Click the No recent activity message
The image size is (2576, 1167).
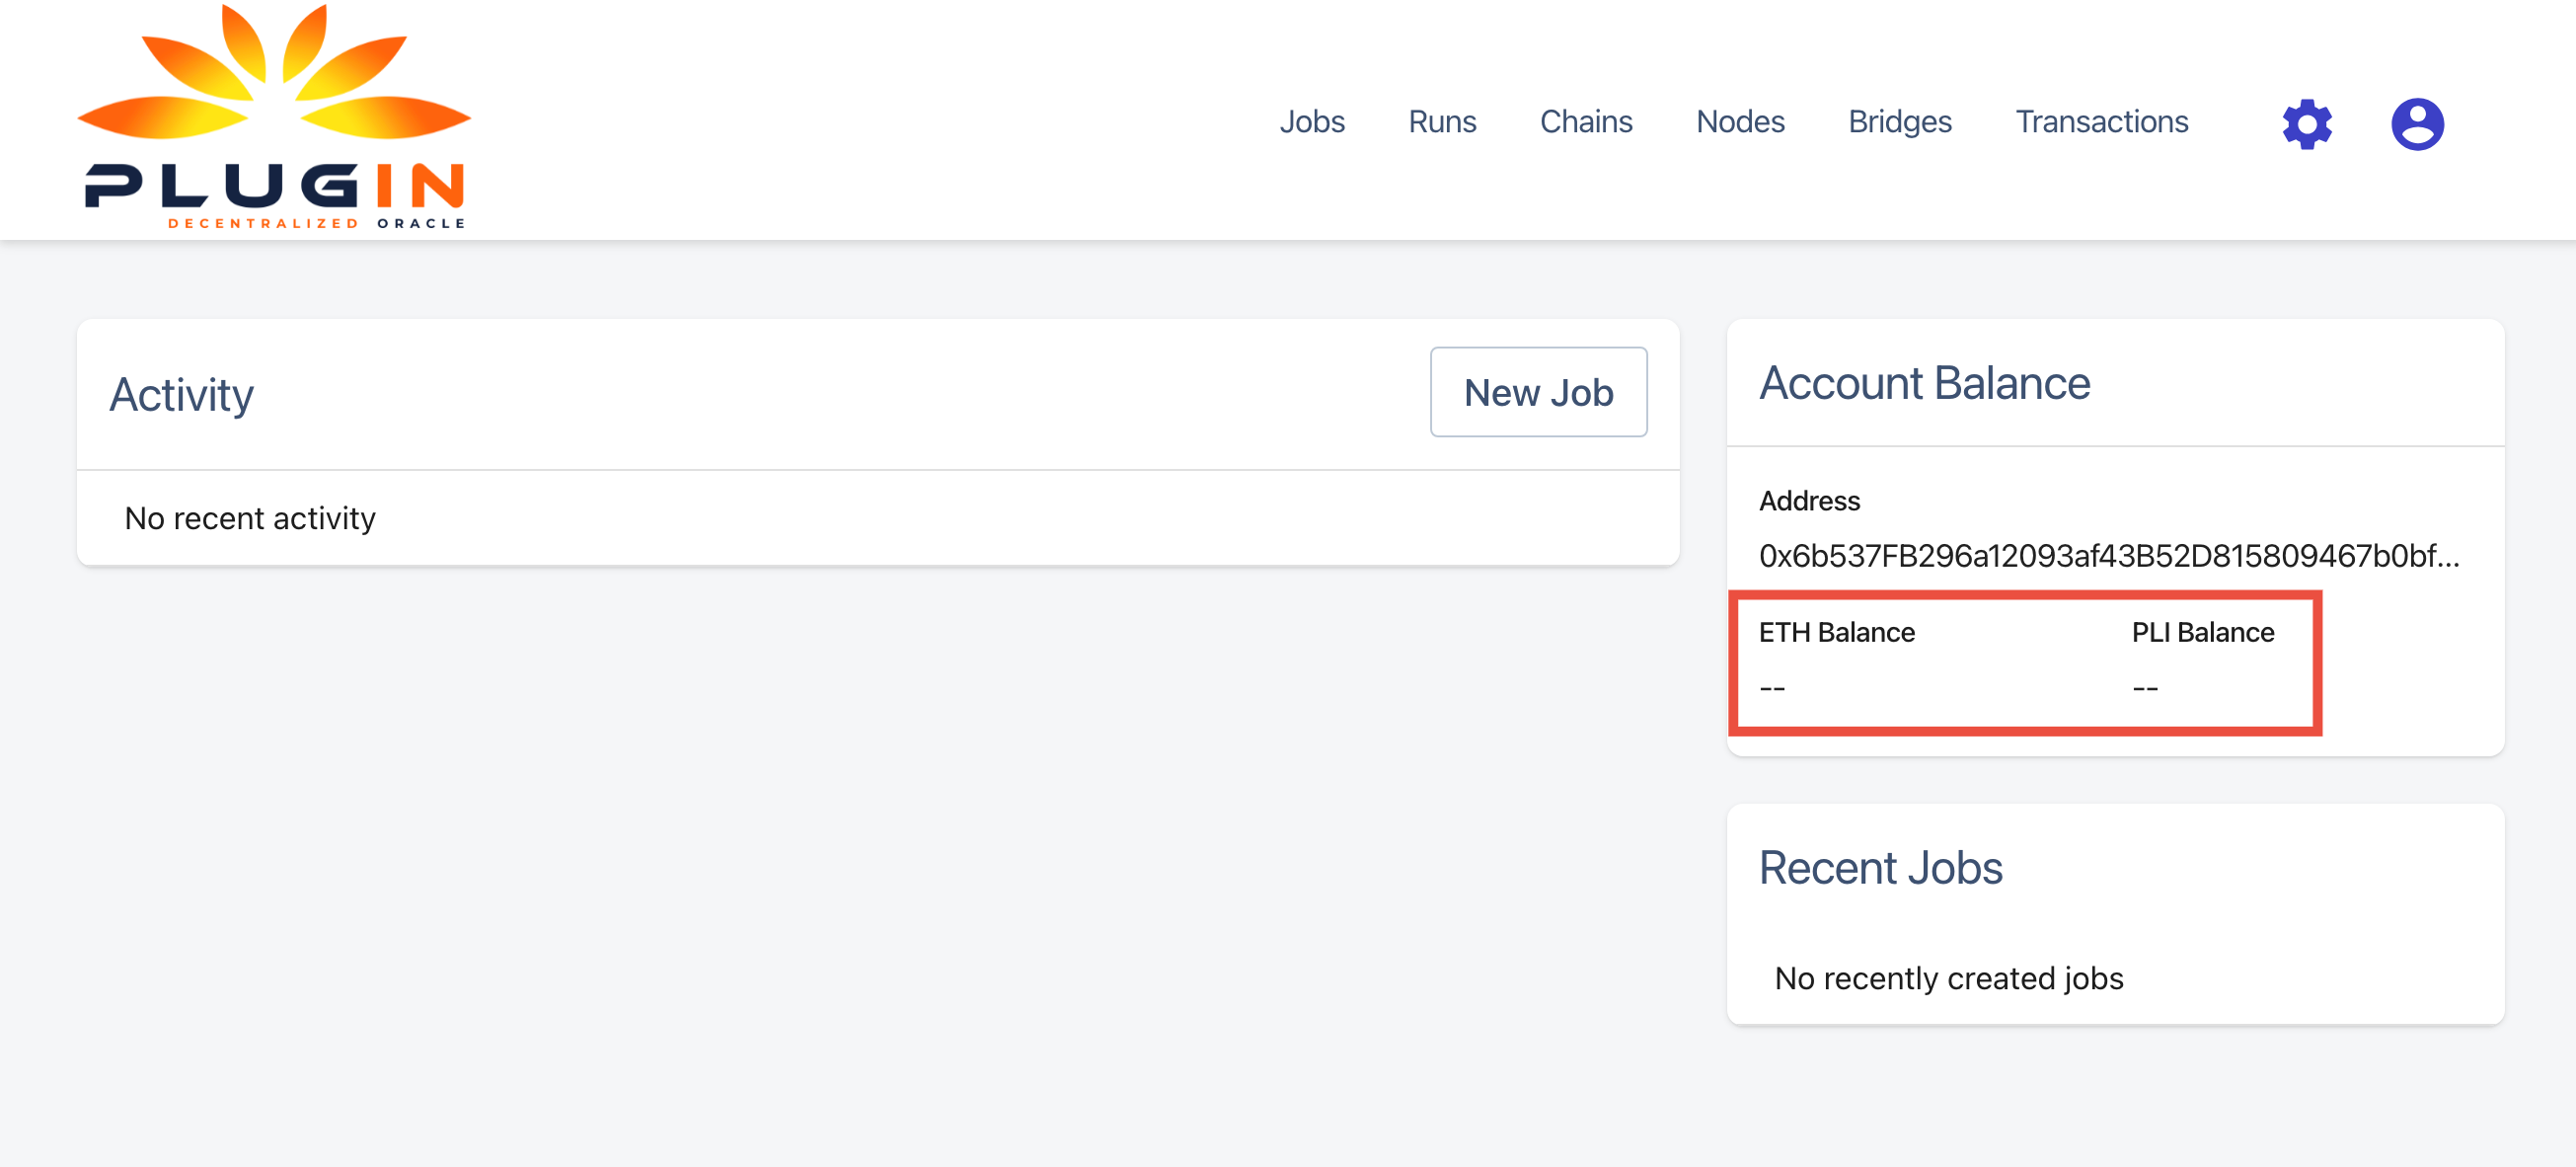click(x=249, y=517)
